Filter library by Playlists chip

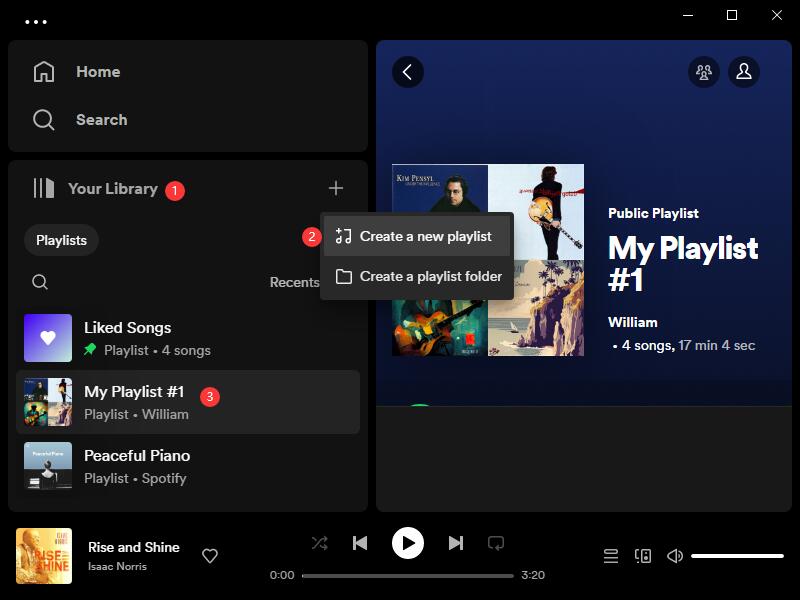pyautogui.click(x=61, y=240)
